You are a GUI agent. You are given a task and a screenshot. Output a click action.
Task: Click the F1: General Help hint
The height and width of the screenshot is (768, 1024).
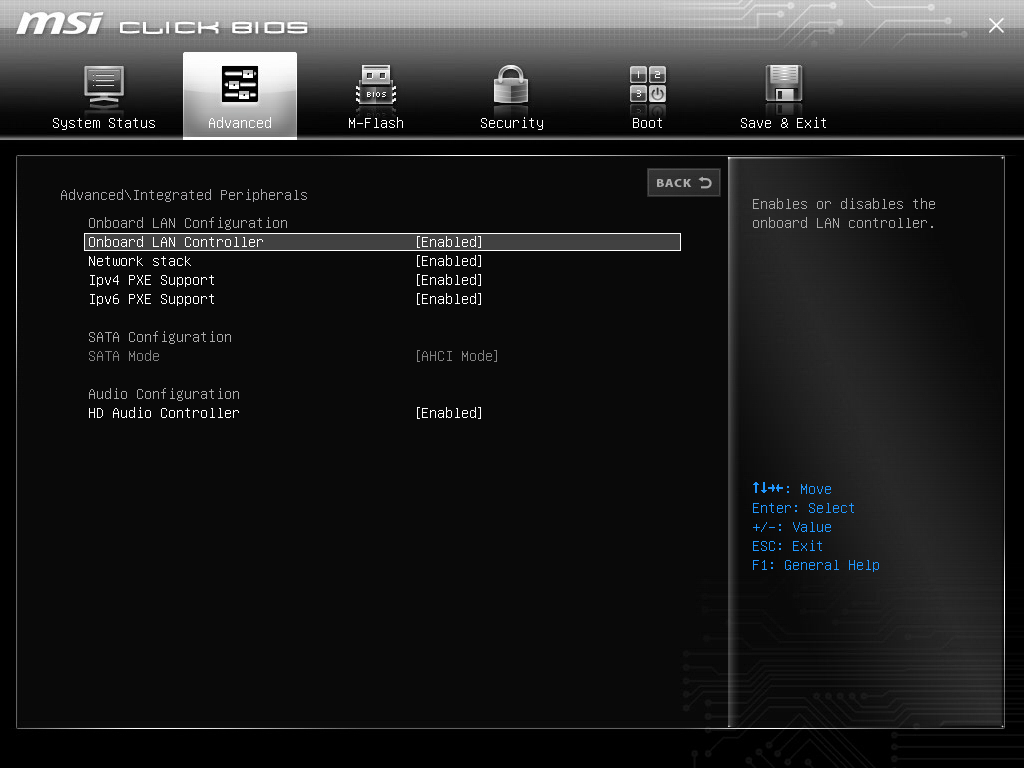pyautogui.click(x=816, y=565)
